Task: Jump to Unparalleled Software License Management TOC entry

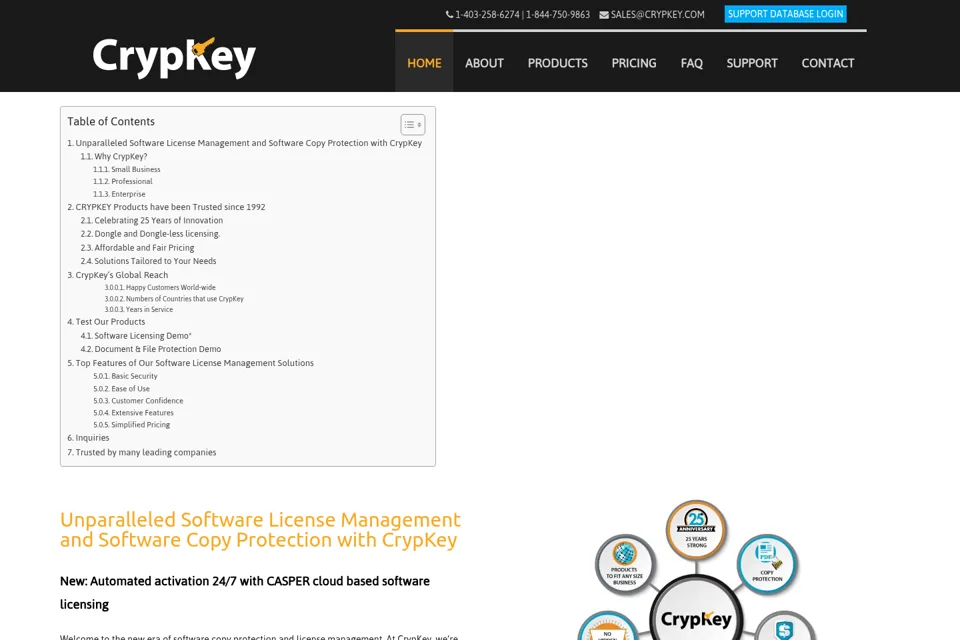Action: point(244,143)
